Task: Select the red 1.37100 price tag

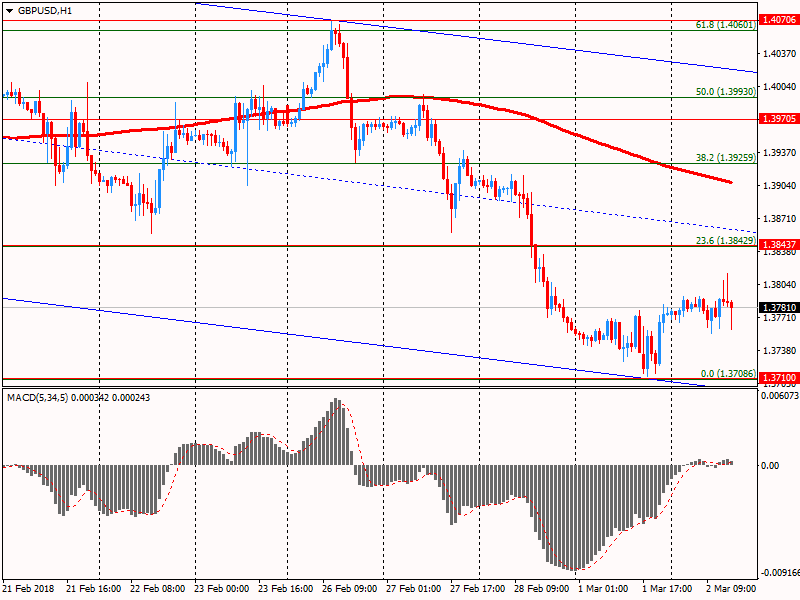Action: pyautogui.click(x=778, y=379)
